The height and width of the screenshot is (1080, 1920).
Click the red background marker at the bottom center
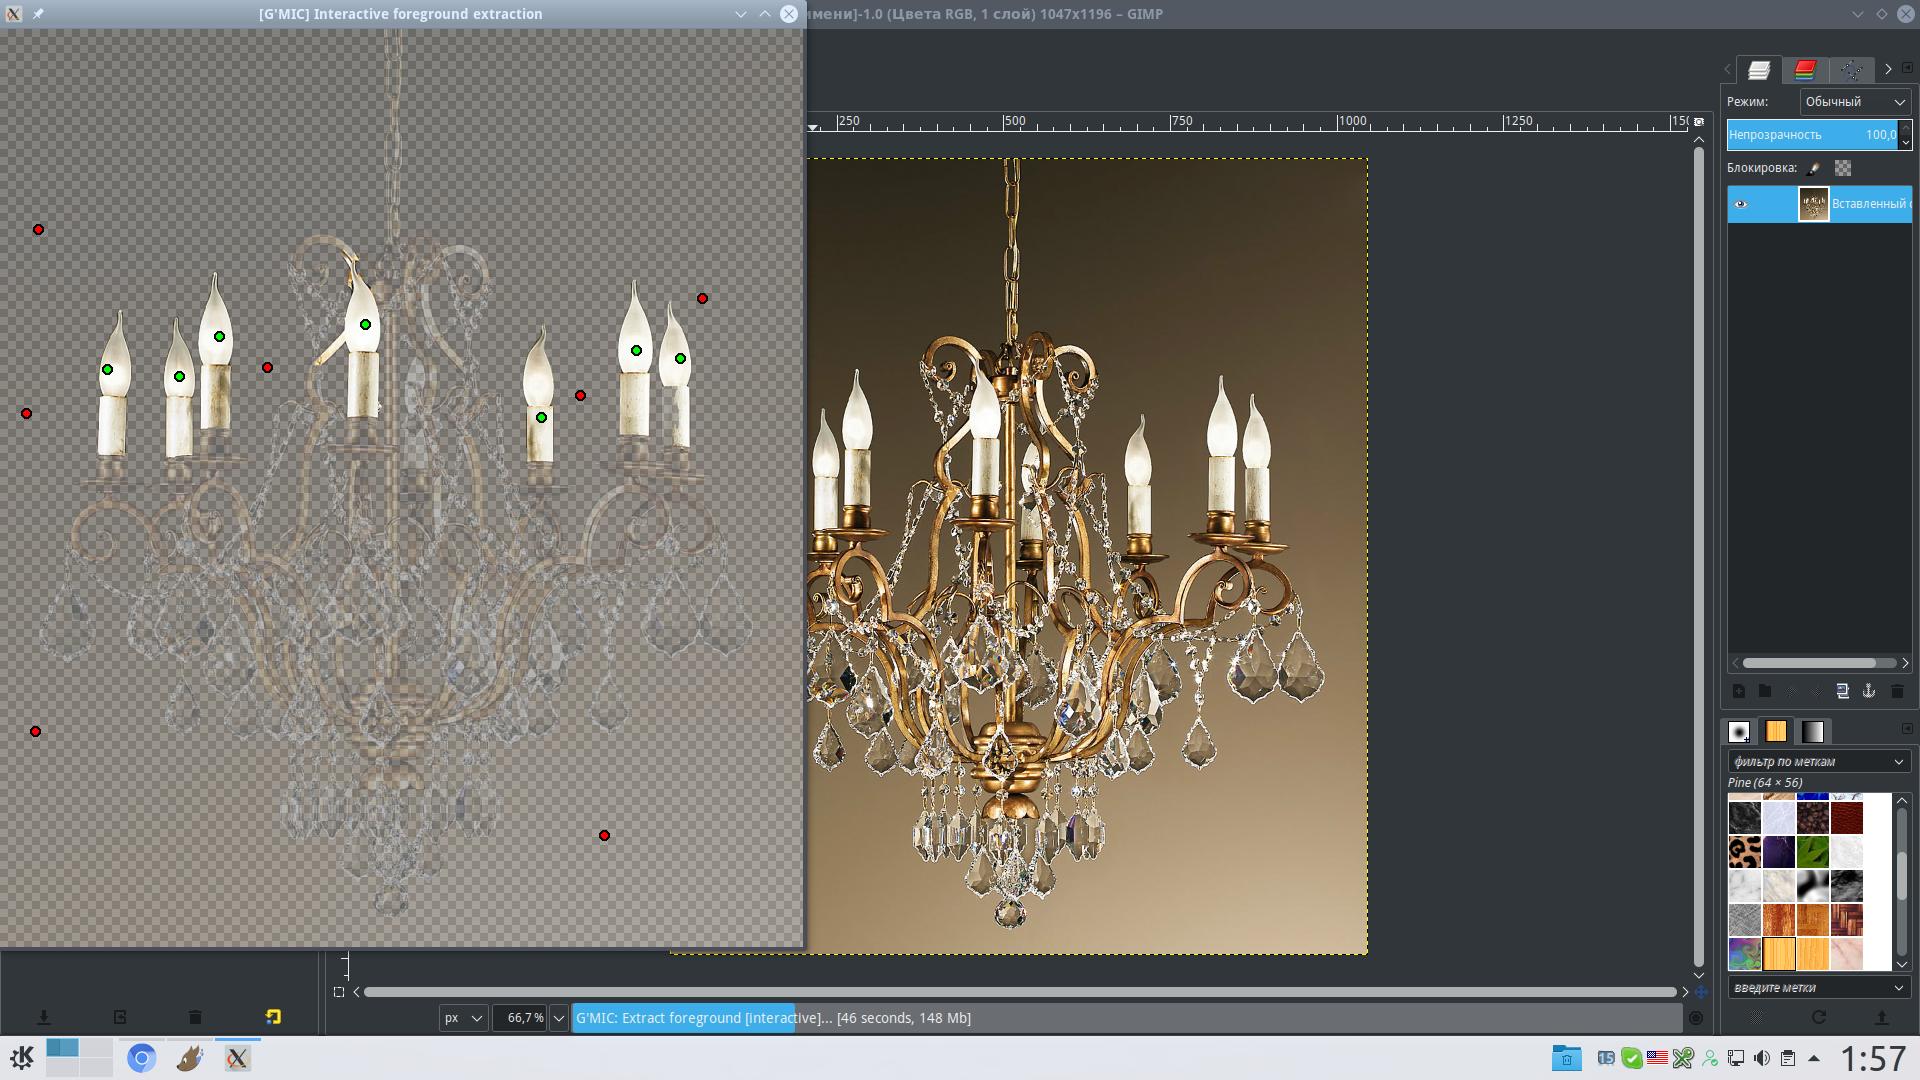604,836
